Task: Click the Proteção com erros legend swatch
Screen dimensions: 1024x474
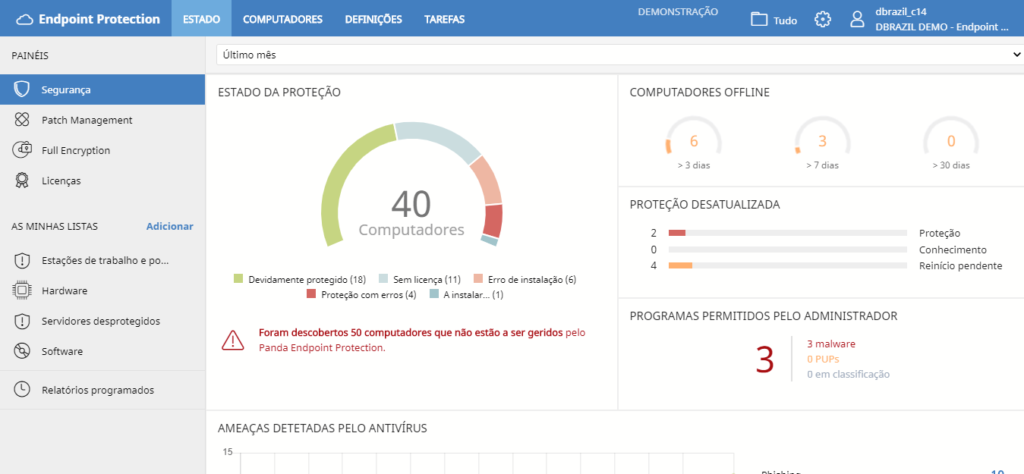Action: 312,294
